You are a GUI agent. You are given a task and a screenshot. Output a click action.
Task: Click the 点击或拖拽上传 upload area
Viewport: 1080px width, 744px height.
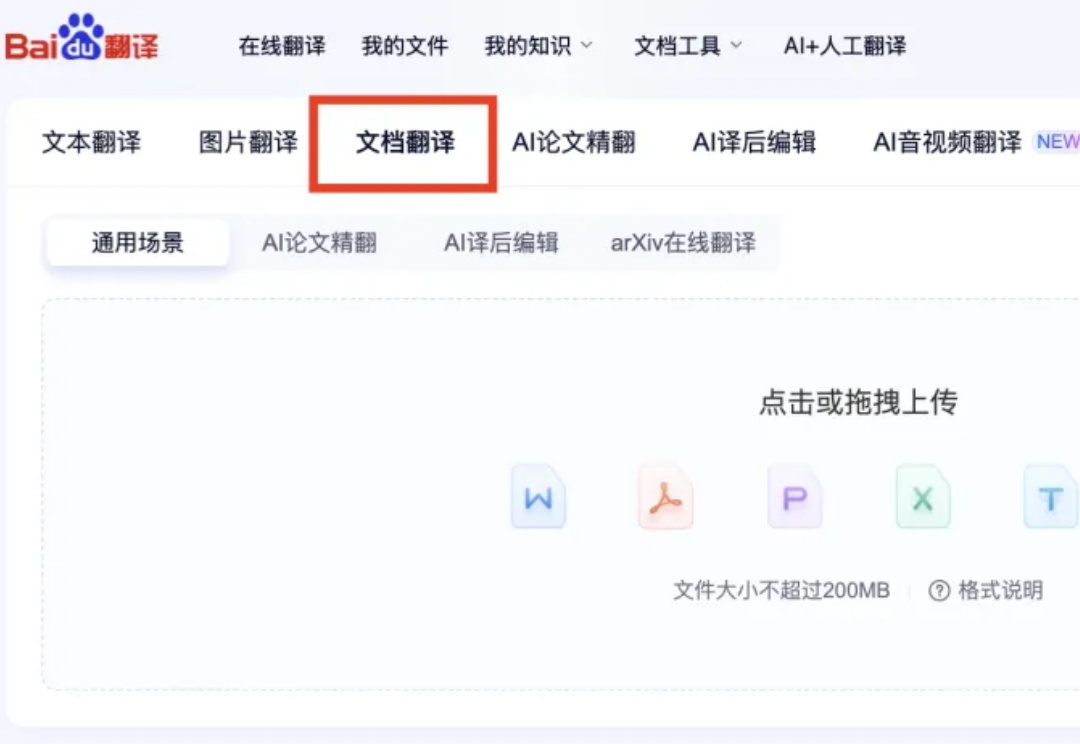coord(860,402)
